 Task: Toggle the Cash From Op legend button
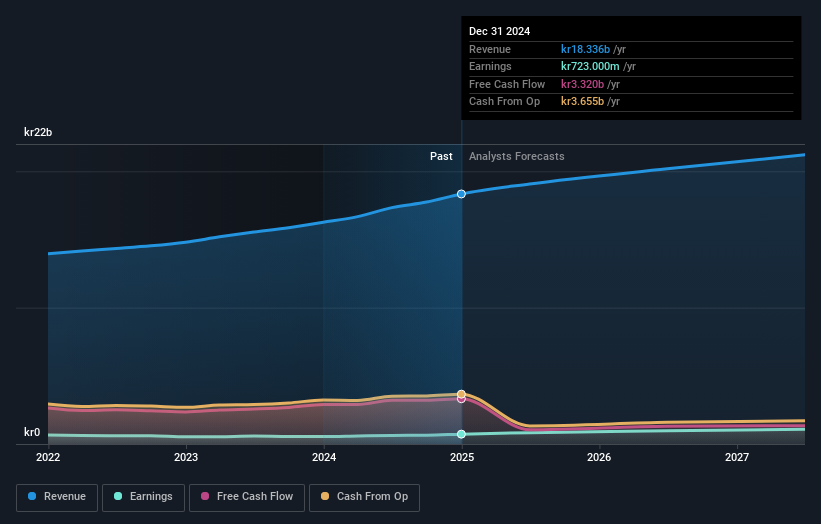364,497
